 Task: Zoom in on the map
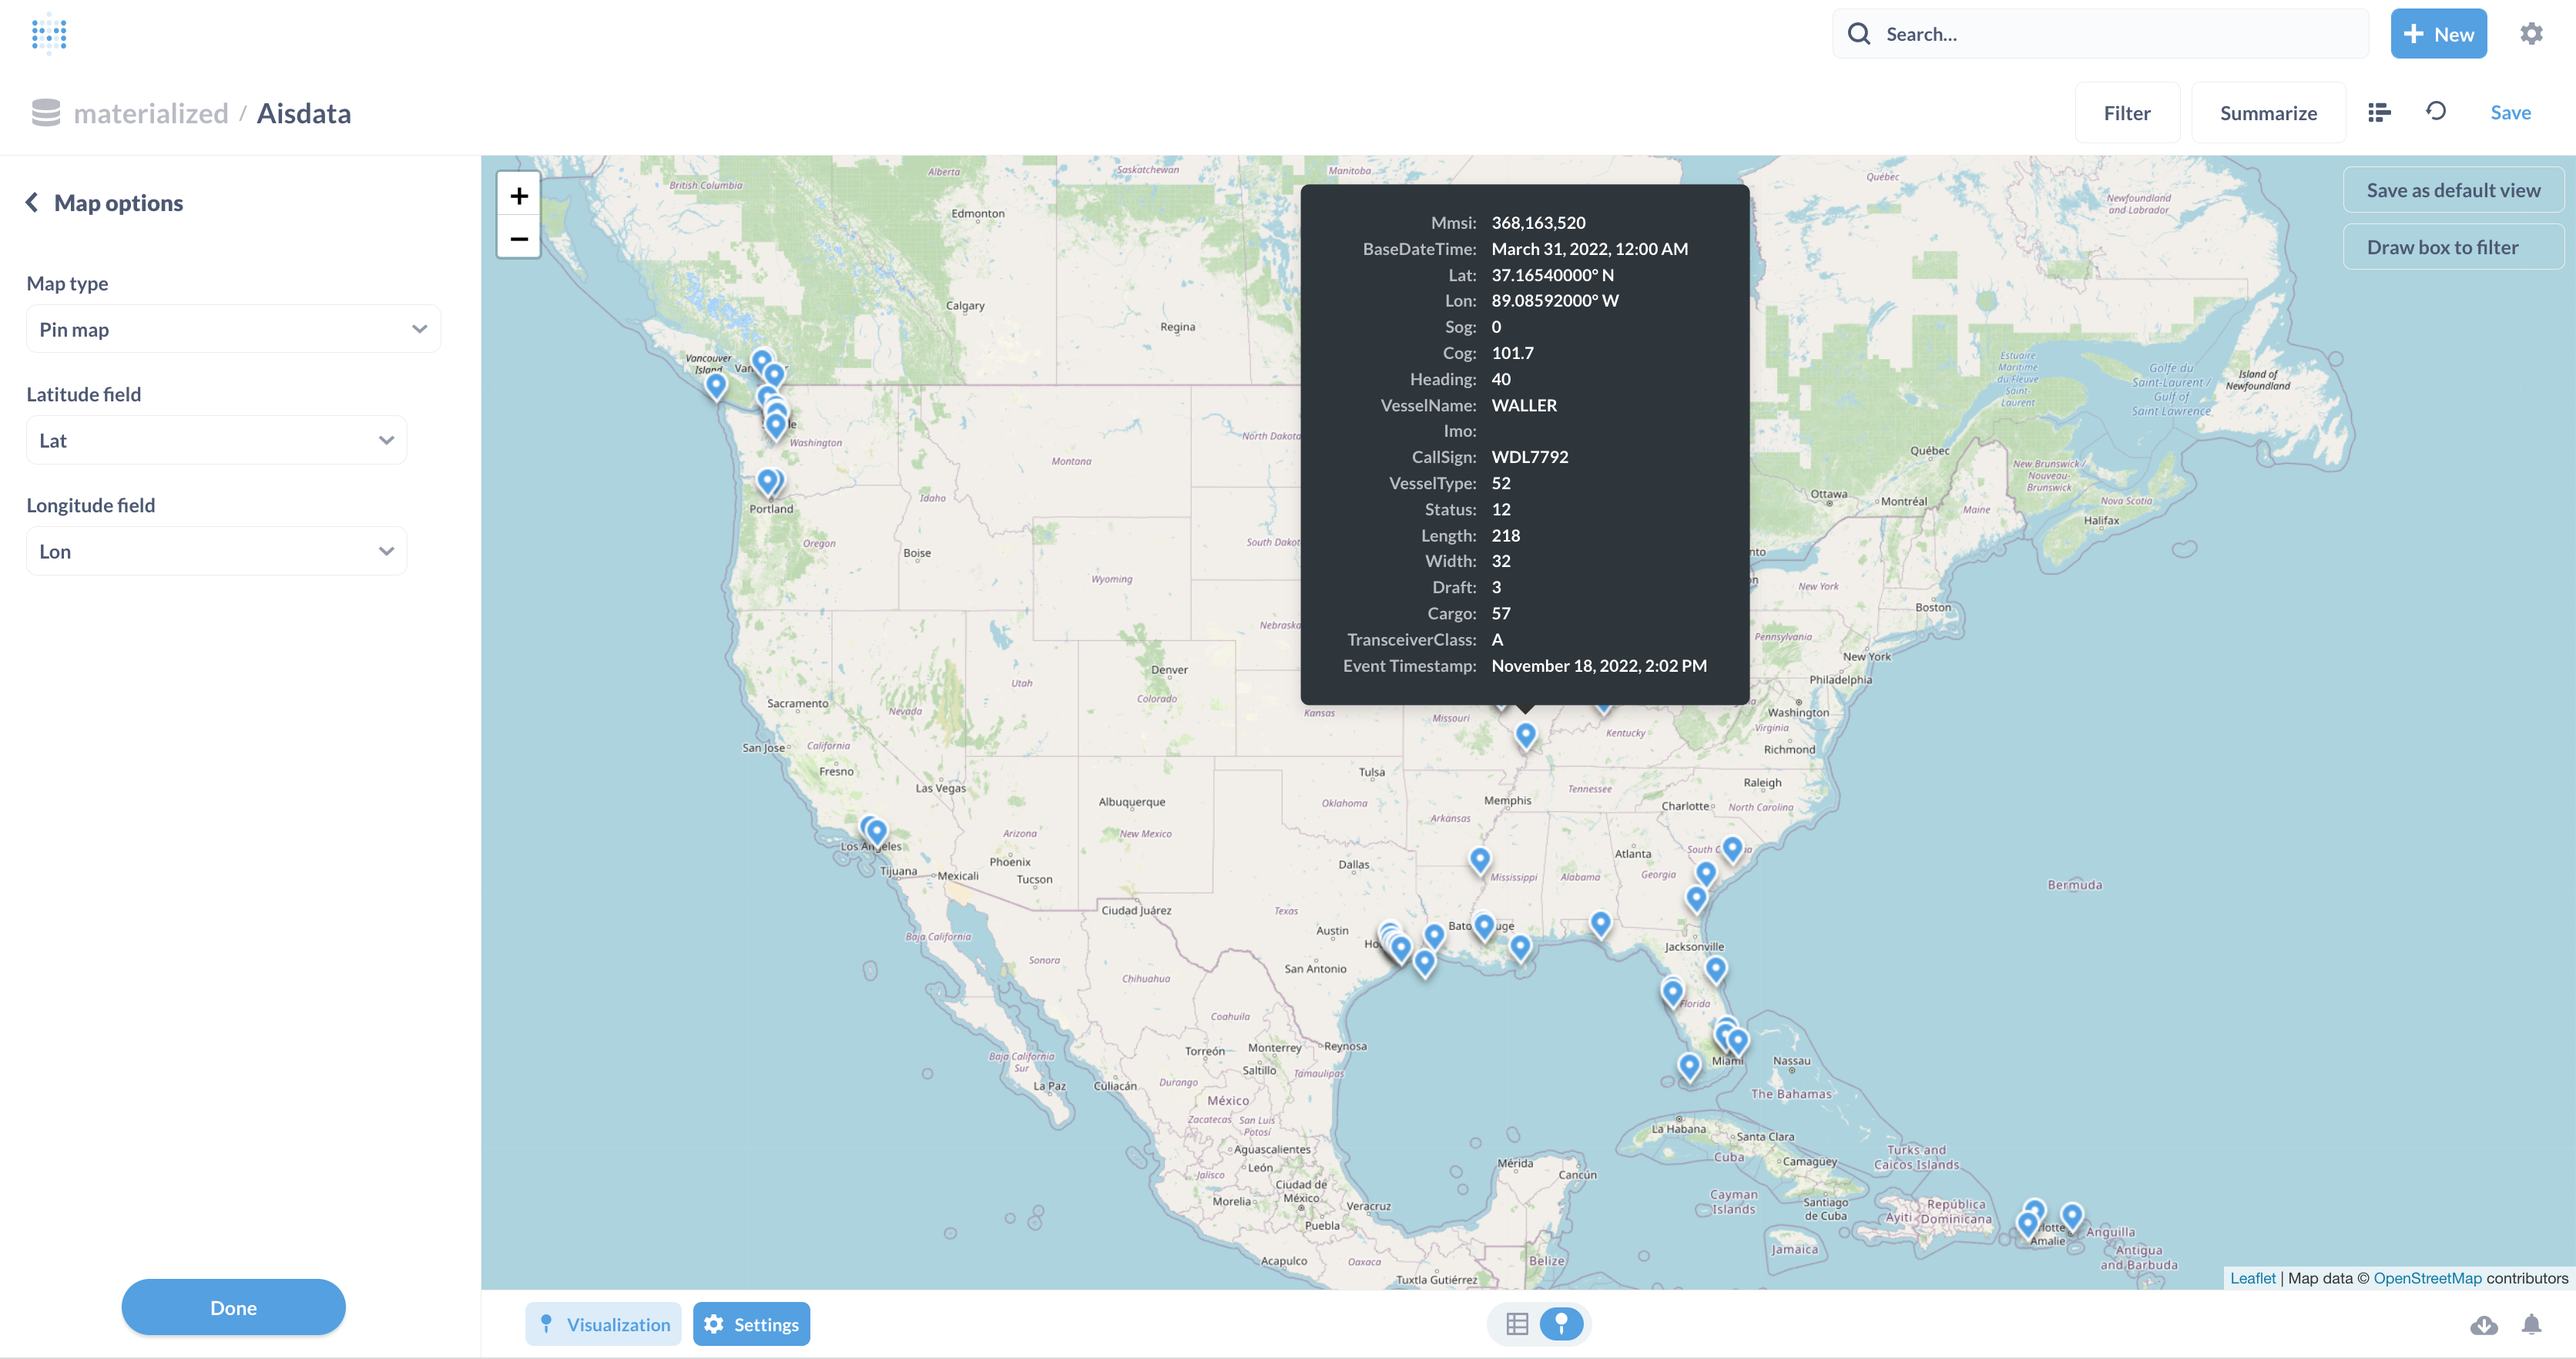[518, 196]
